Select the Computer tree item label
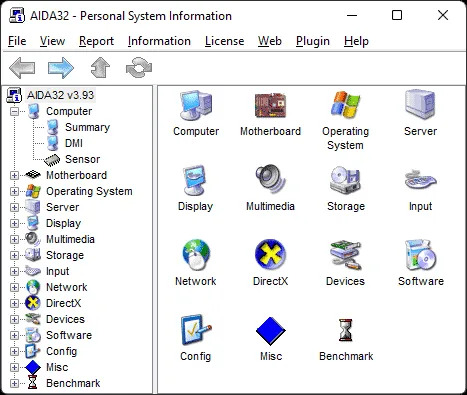The width and height of the screenshot is (467, 395). (69, 111)
